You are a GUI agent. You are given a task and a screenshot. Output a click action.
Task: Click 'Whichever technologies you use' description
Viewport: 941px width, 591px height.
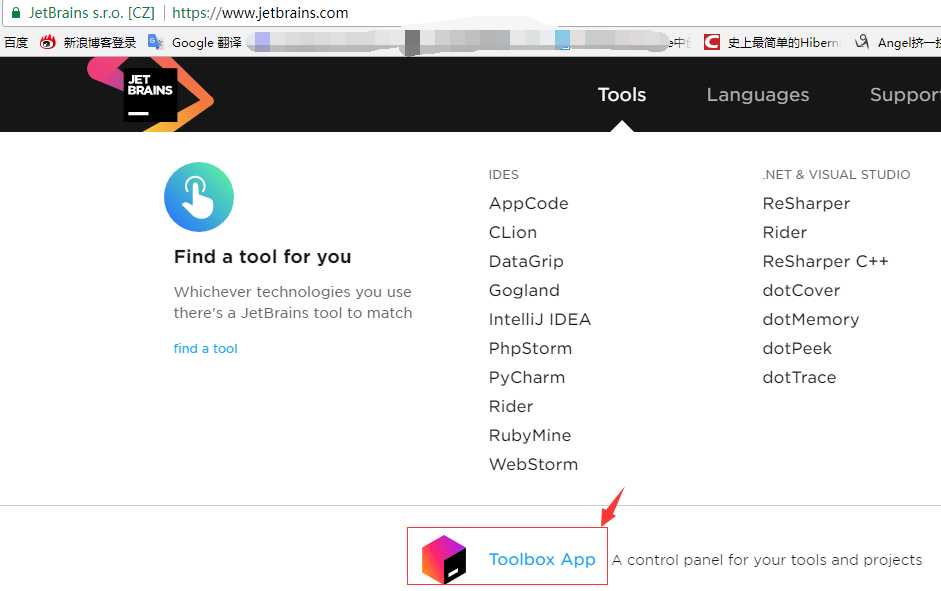pyautogui.click(x=293, y=302)
